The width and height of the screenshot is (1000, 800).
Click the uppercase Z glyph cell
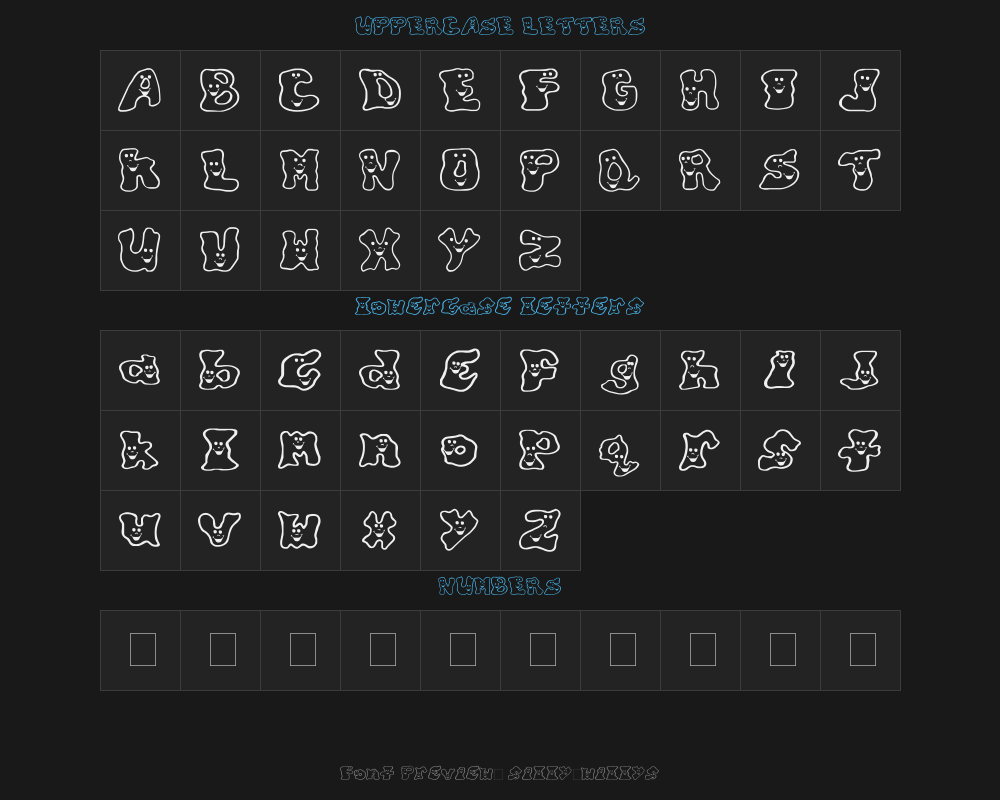tap(540, 250)
